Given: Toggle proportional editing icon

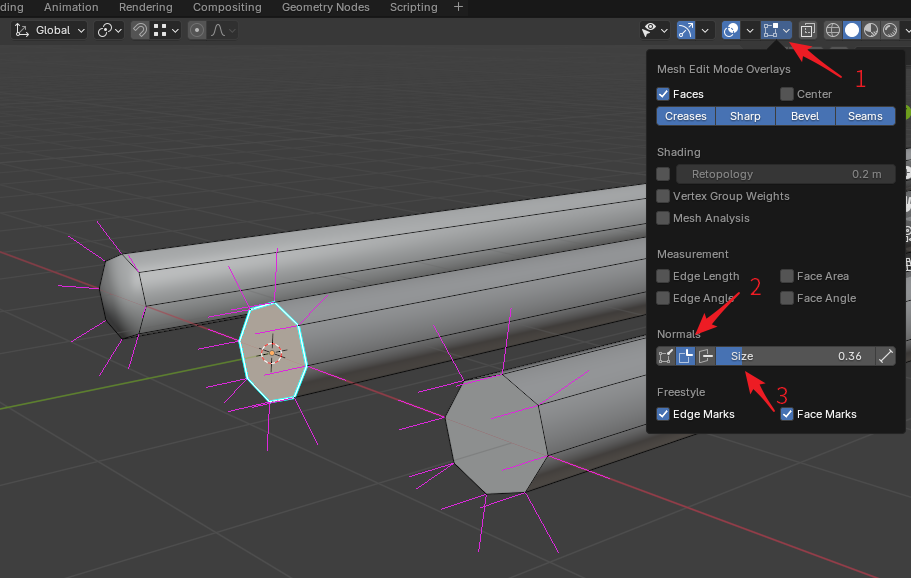Looking at the screenshot, I should coord(197,30).
